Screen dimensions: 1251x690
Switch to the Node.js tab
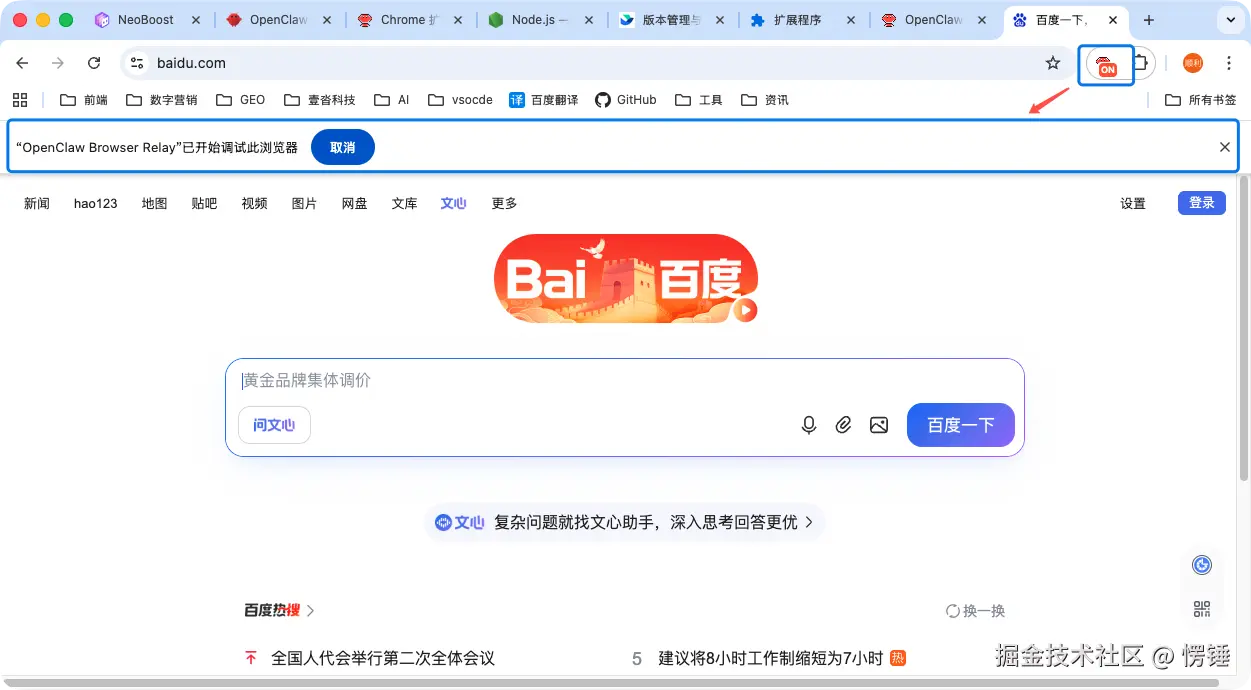point(541,20)
